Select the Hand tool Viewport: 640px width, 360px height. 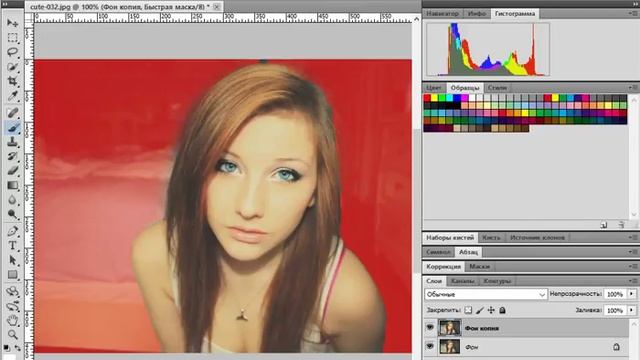point(12,320)
